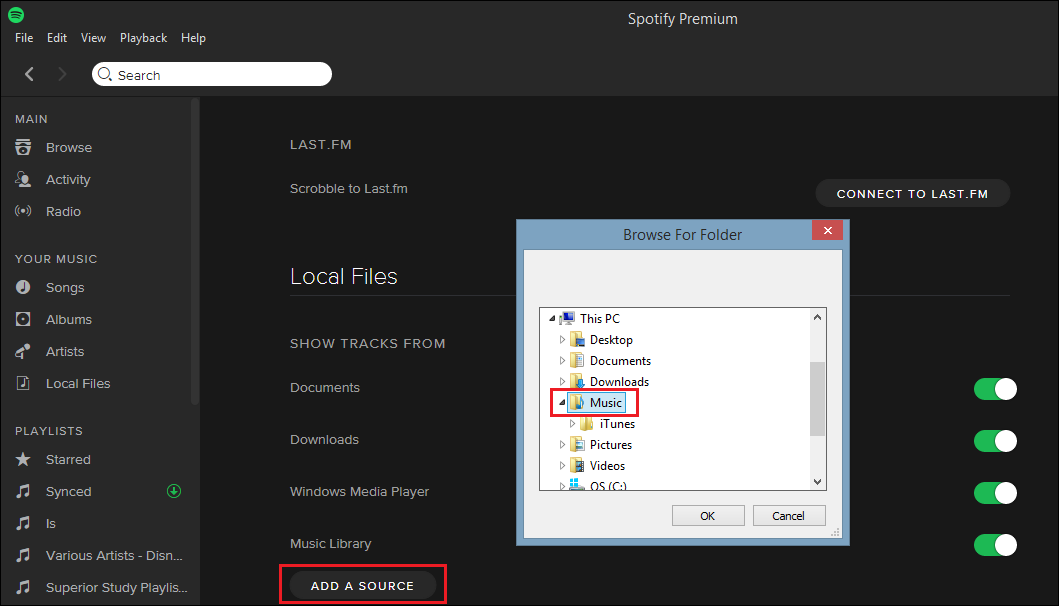Go forward with the right arrow

click(x=62, y=74)
